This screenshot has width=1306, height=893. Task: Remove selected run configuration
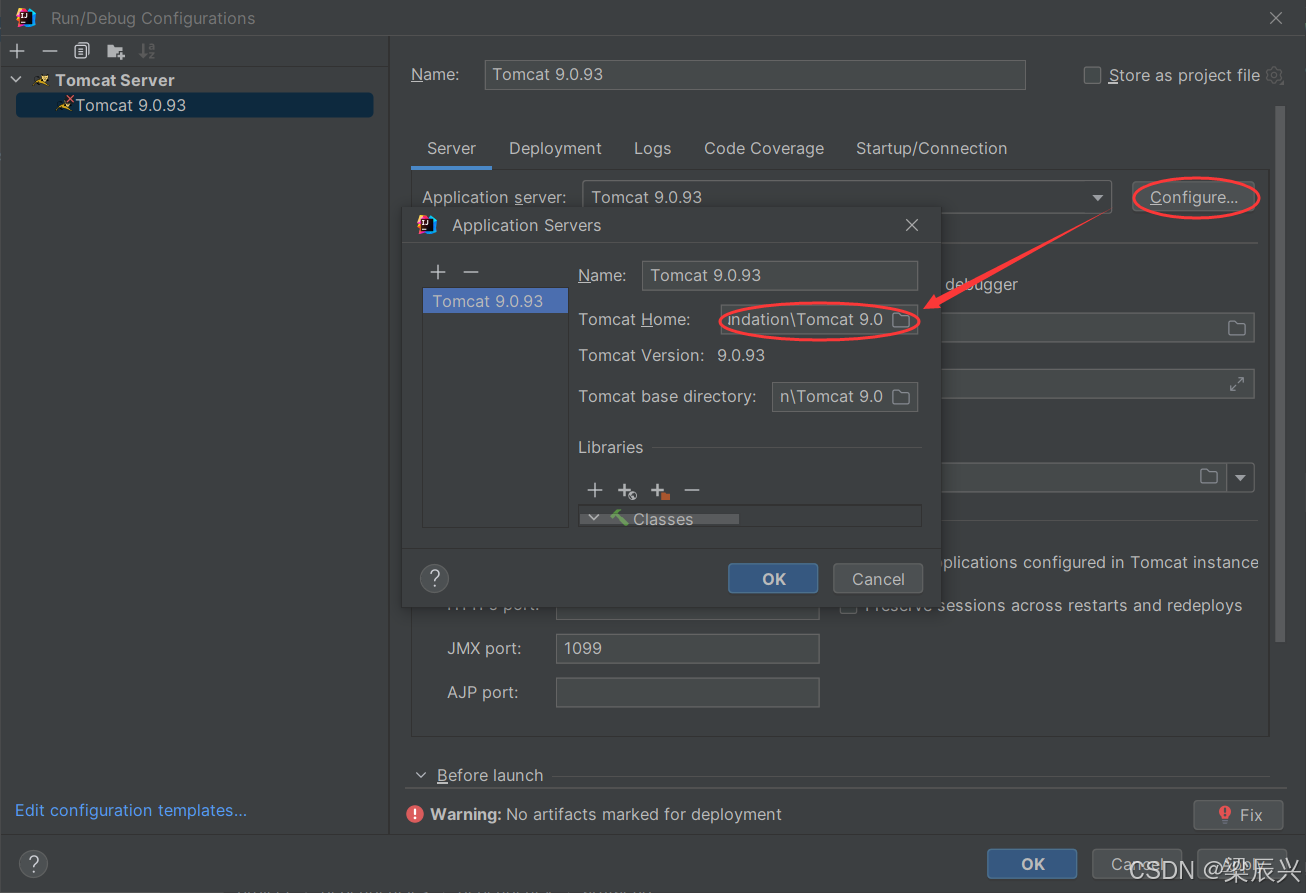coord(50,51)
